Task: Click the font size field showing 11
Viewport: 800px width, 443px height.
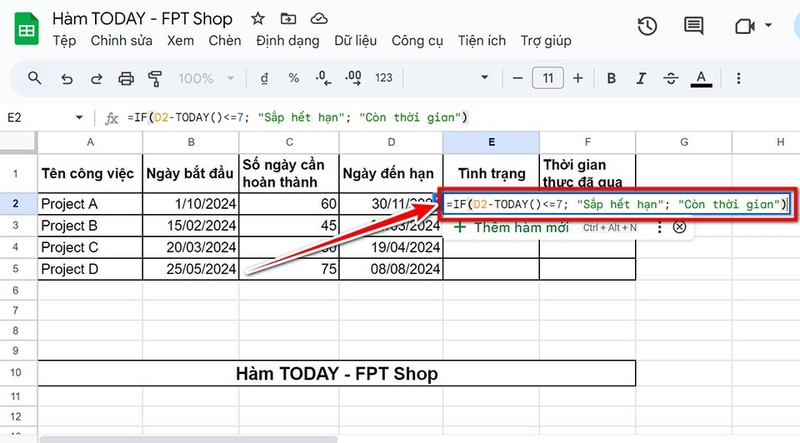Action: 548,78
